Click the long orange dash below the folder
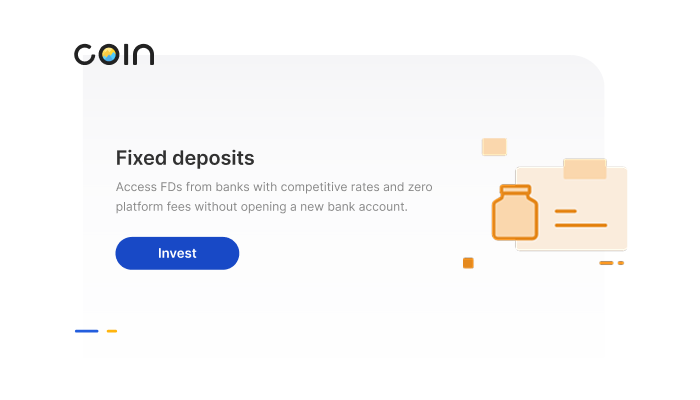Viewport: 700px width, 400px height. point(606,263)
